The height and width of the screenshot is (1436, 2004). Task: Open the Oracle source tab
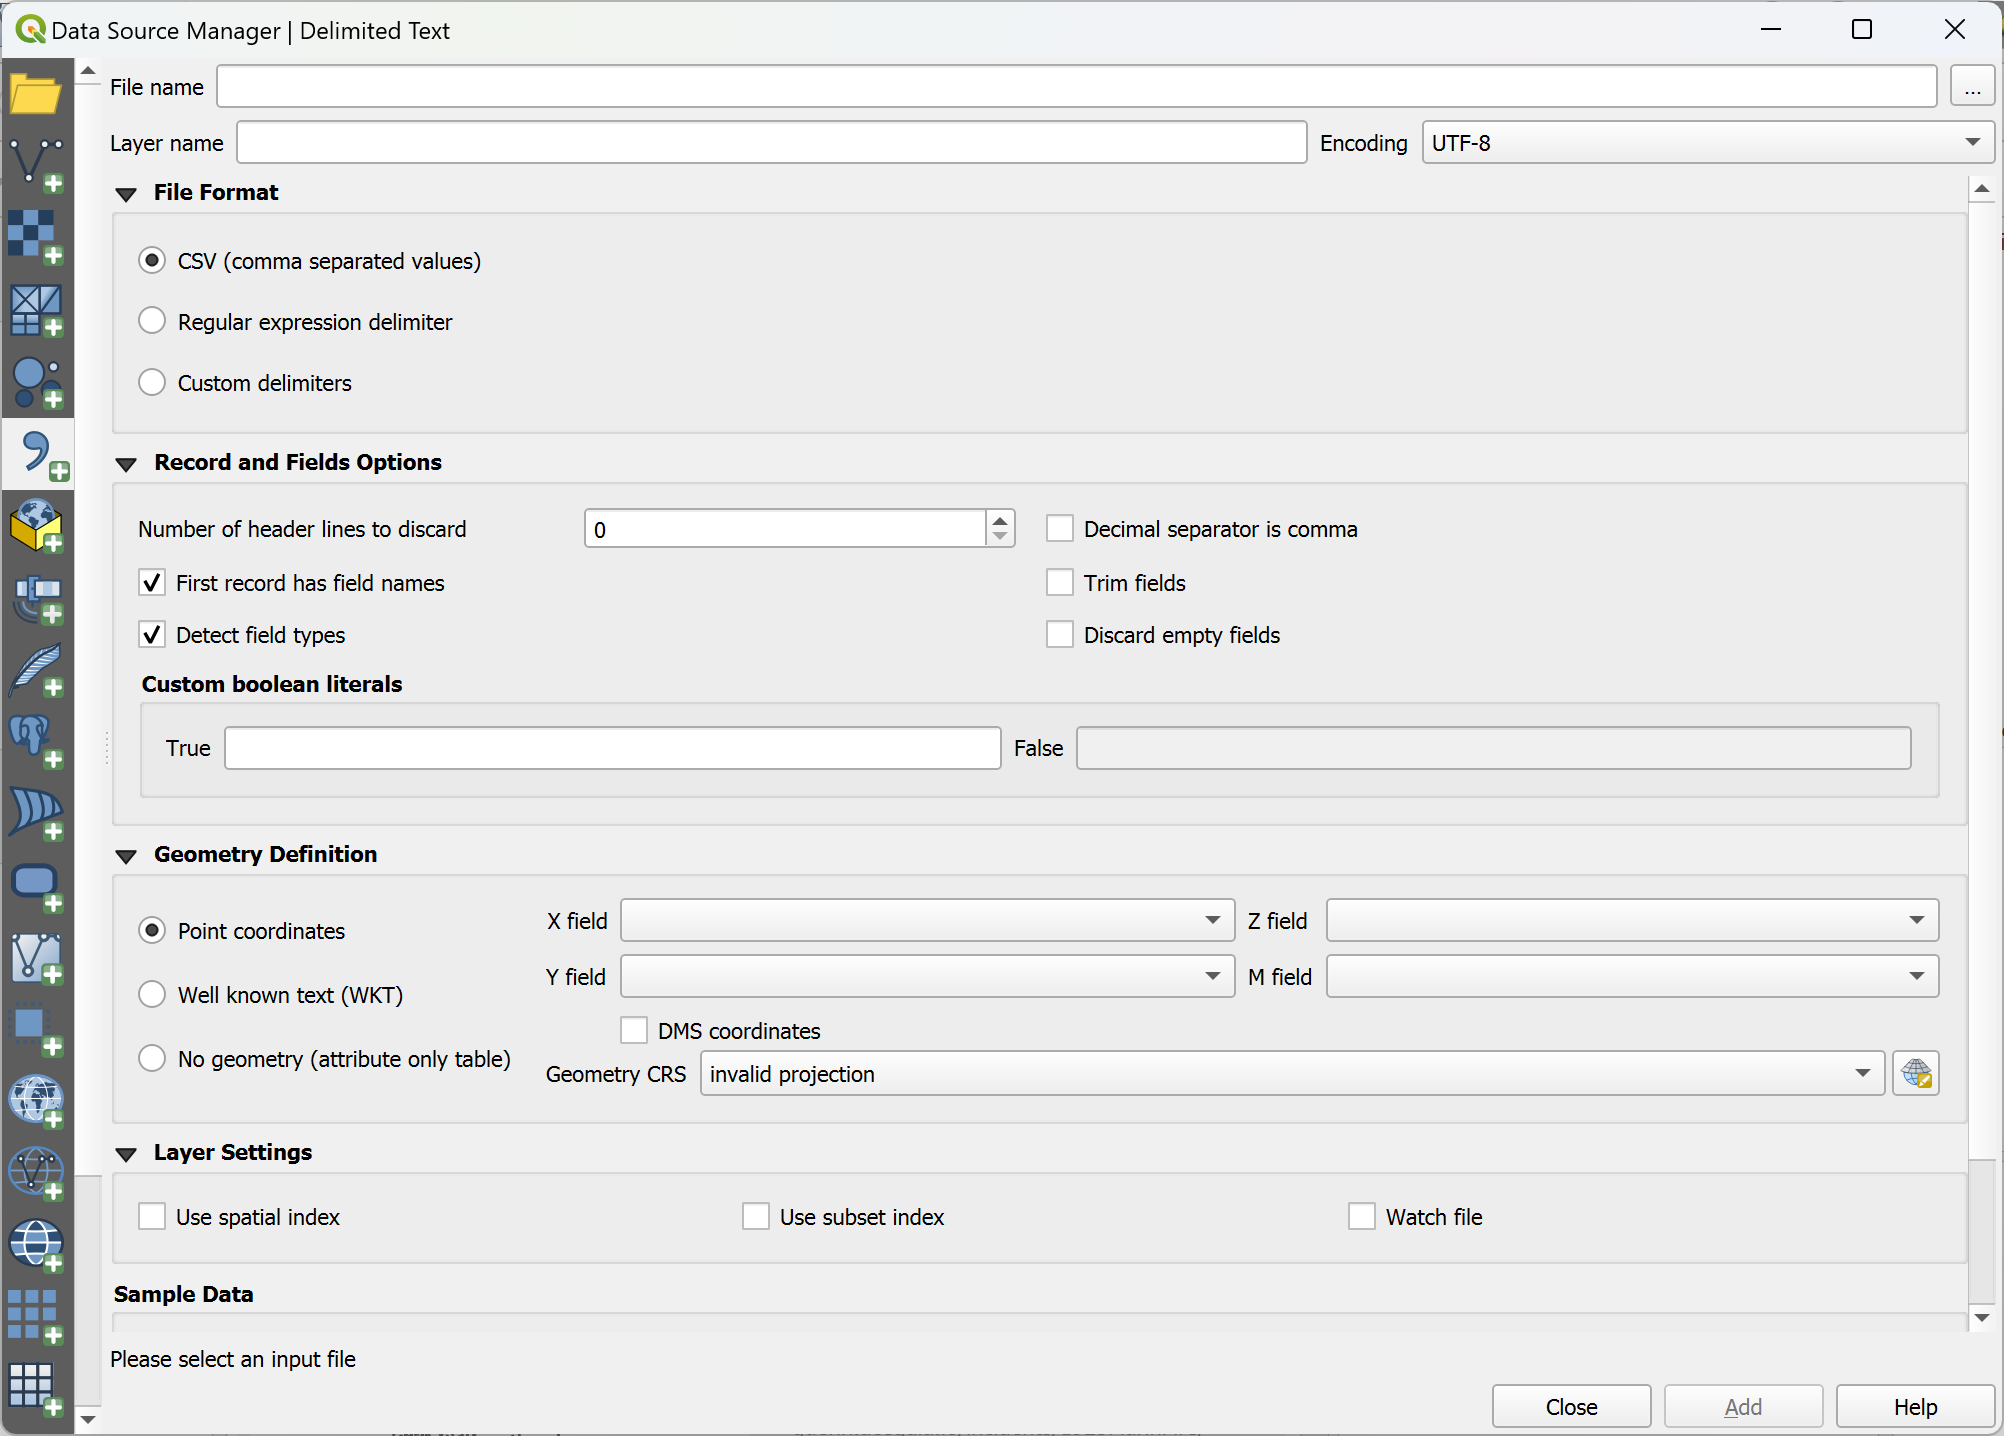tap(37, 887)
